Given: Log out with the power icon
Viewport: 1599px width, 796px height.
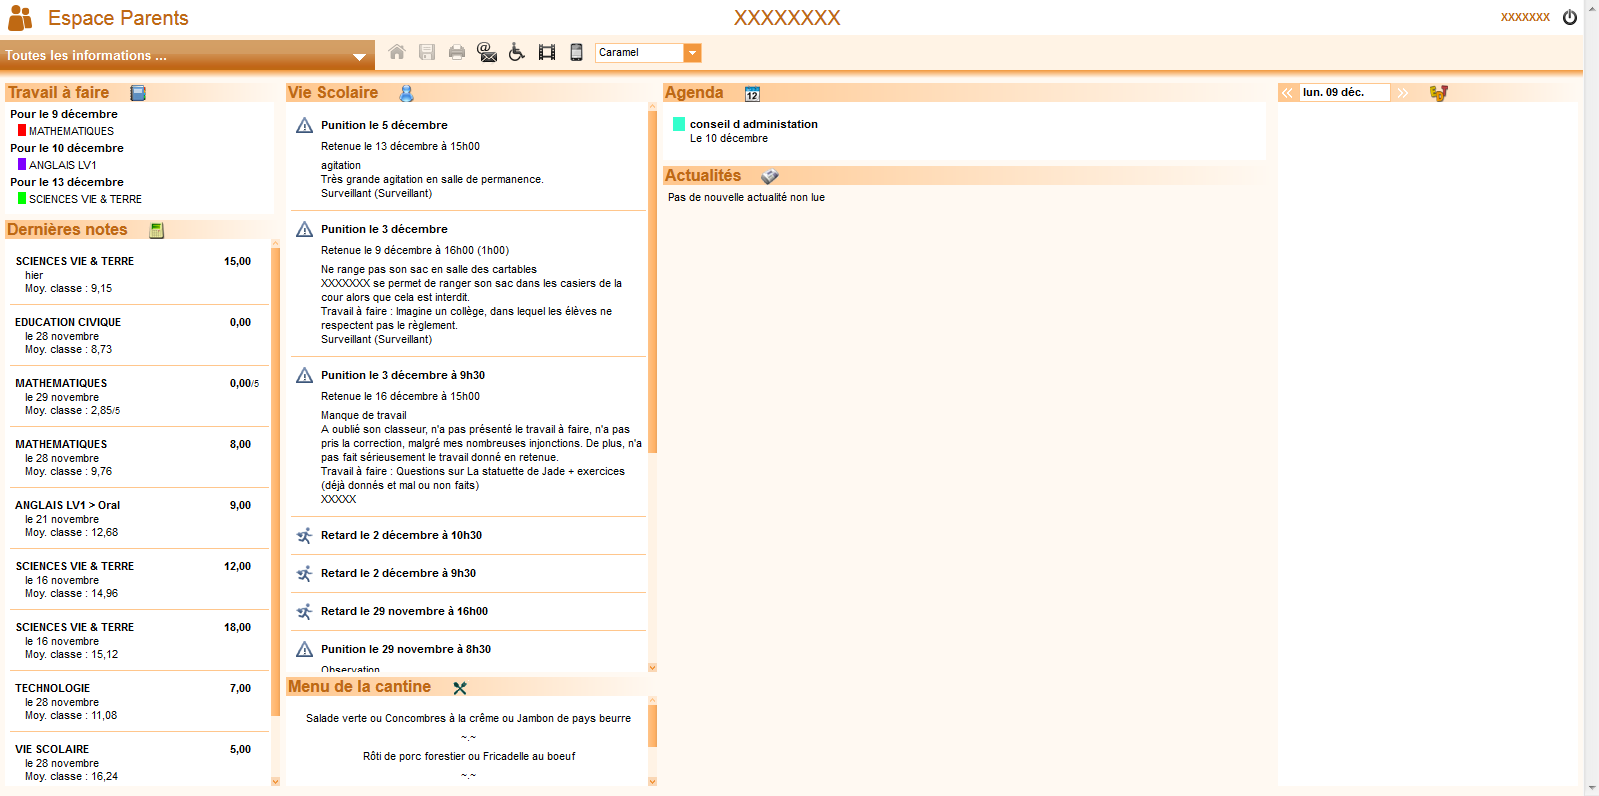Looking at the screenshot, I should point(1570,17).
